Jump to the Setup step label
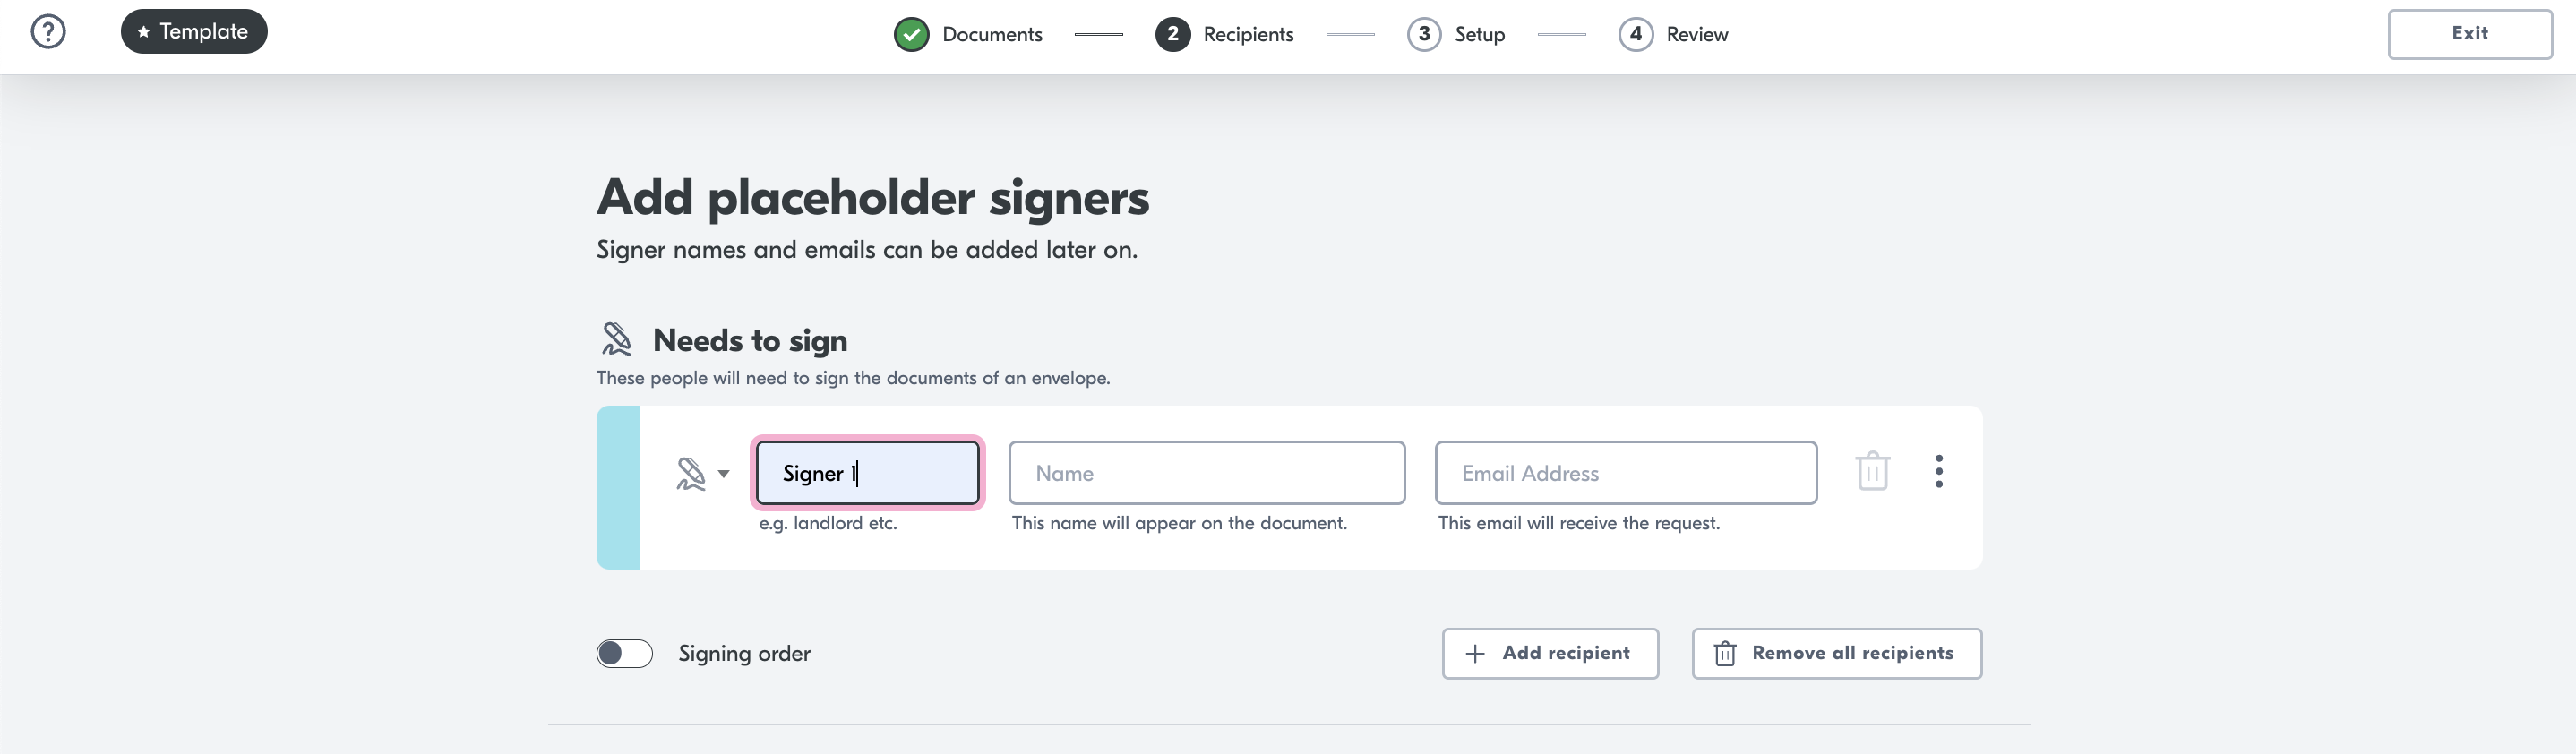 1479,34
